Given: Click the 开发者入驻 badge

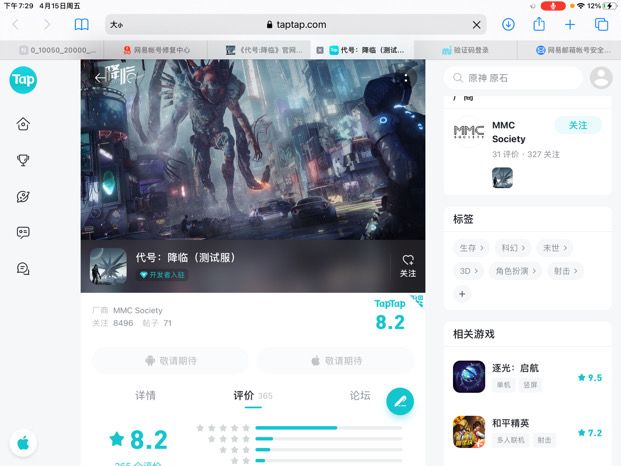Looking at the screenshot, I should coord(163,275).
